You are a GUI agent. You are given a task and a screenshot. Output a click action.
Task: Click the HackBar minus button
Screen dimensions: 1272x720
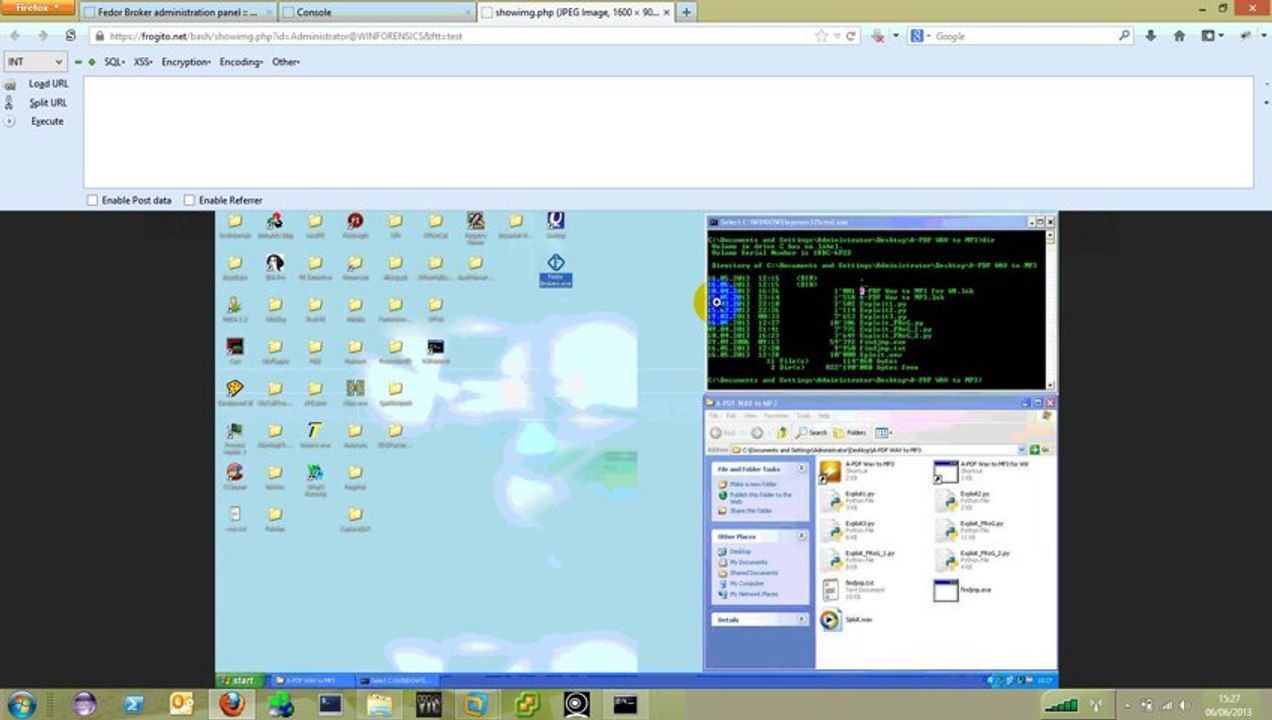[x=78, y=62]
